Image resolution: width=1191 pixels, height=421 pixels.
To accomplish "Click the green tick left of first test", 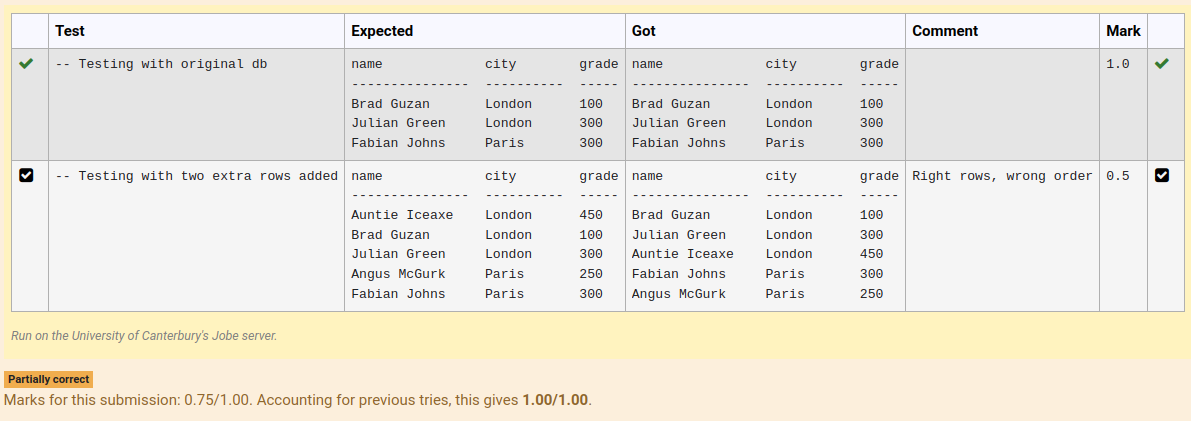I will tap(27, 64).
